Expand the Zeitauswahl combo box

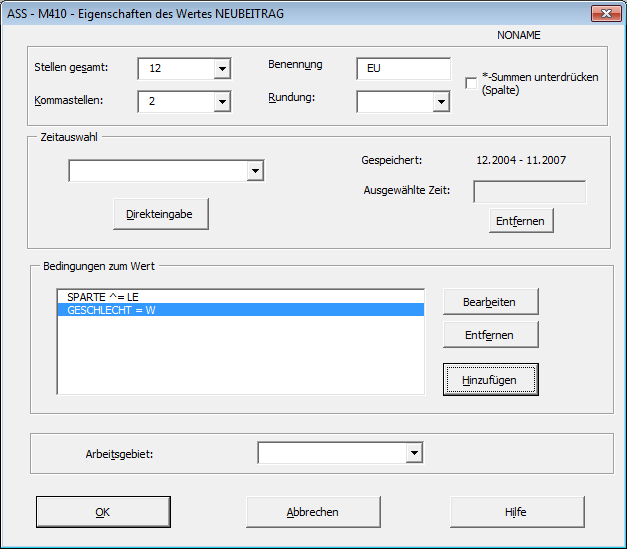click(x=255, y=172)
